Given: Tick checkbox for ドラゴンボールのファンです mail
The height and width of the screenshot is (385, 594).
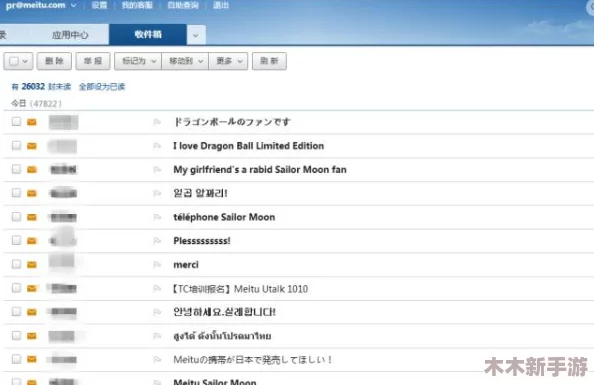Looking at the screenshot, I should coord(16,121).
